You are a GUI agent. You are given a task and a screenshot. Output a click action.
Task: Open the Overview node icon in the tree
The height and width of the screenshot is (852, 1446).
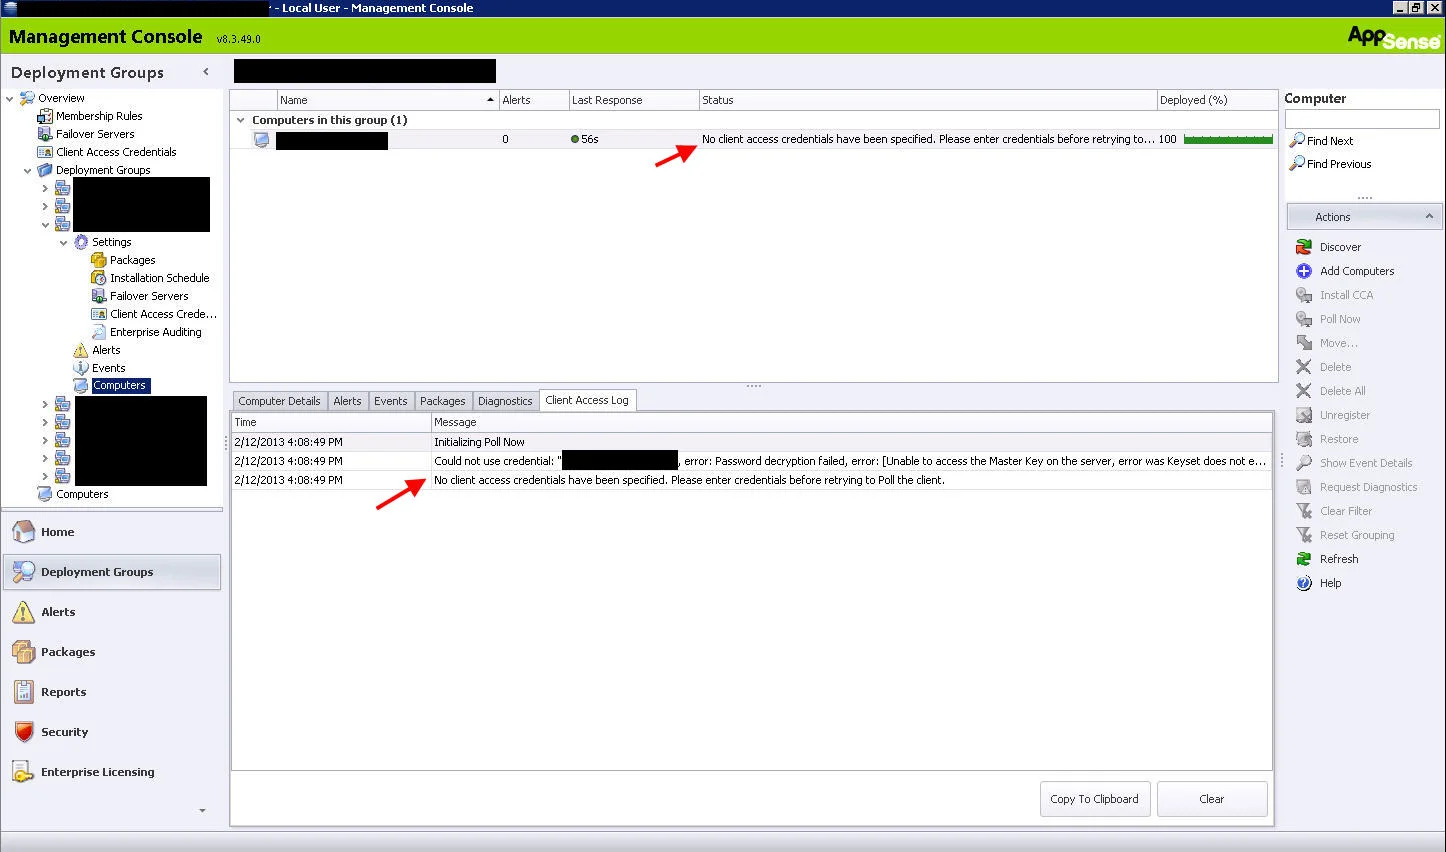(x=27, y=98)
